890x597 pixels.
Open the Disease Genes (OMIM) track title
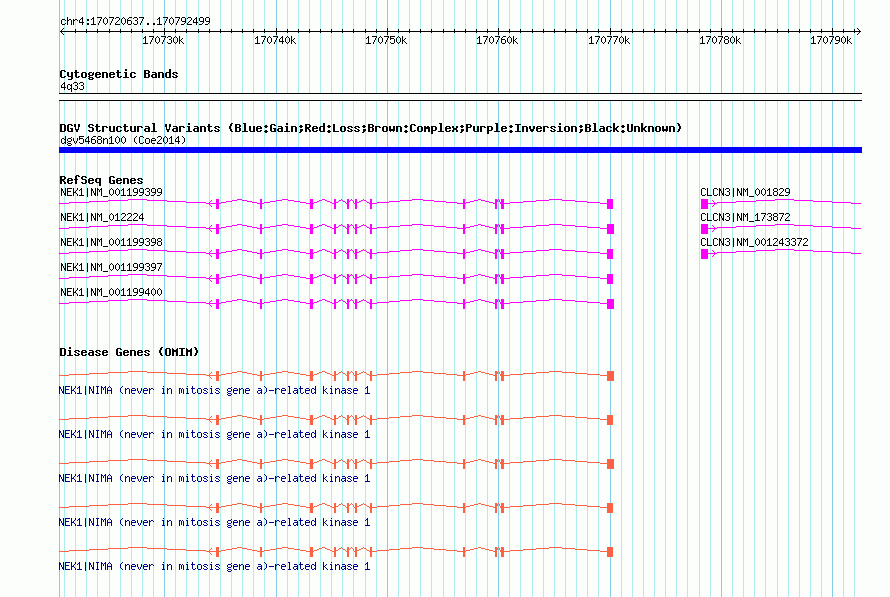point(129,352)
